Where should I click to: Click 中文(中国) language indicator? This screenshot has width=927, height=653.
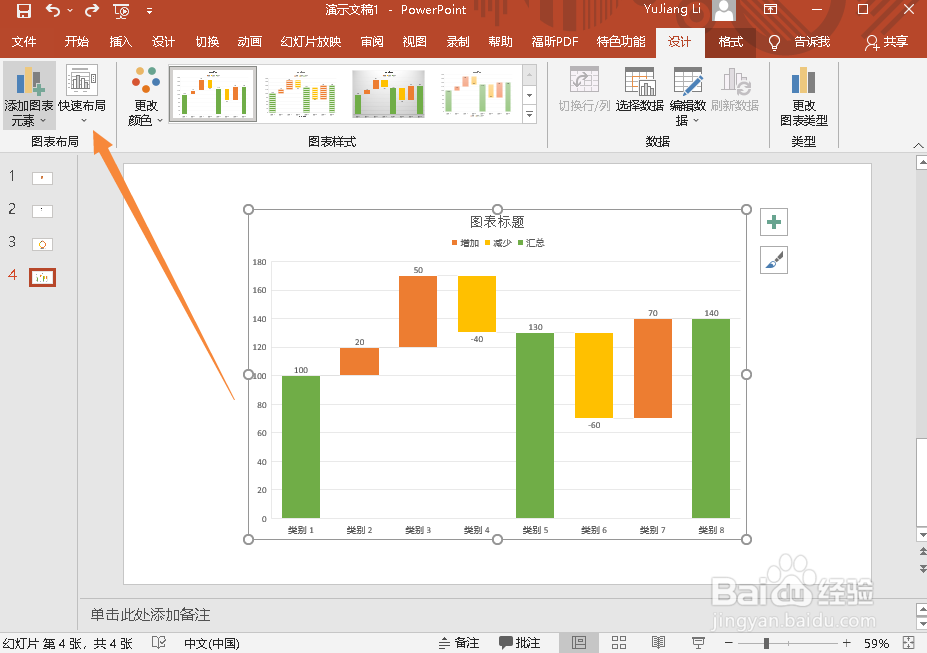click(212, 643)
